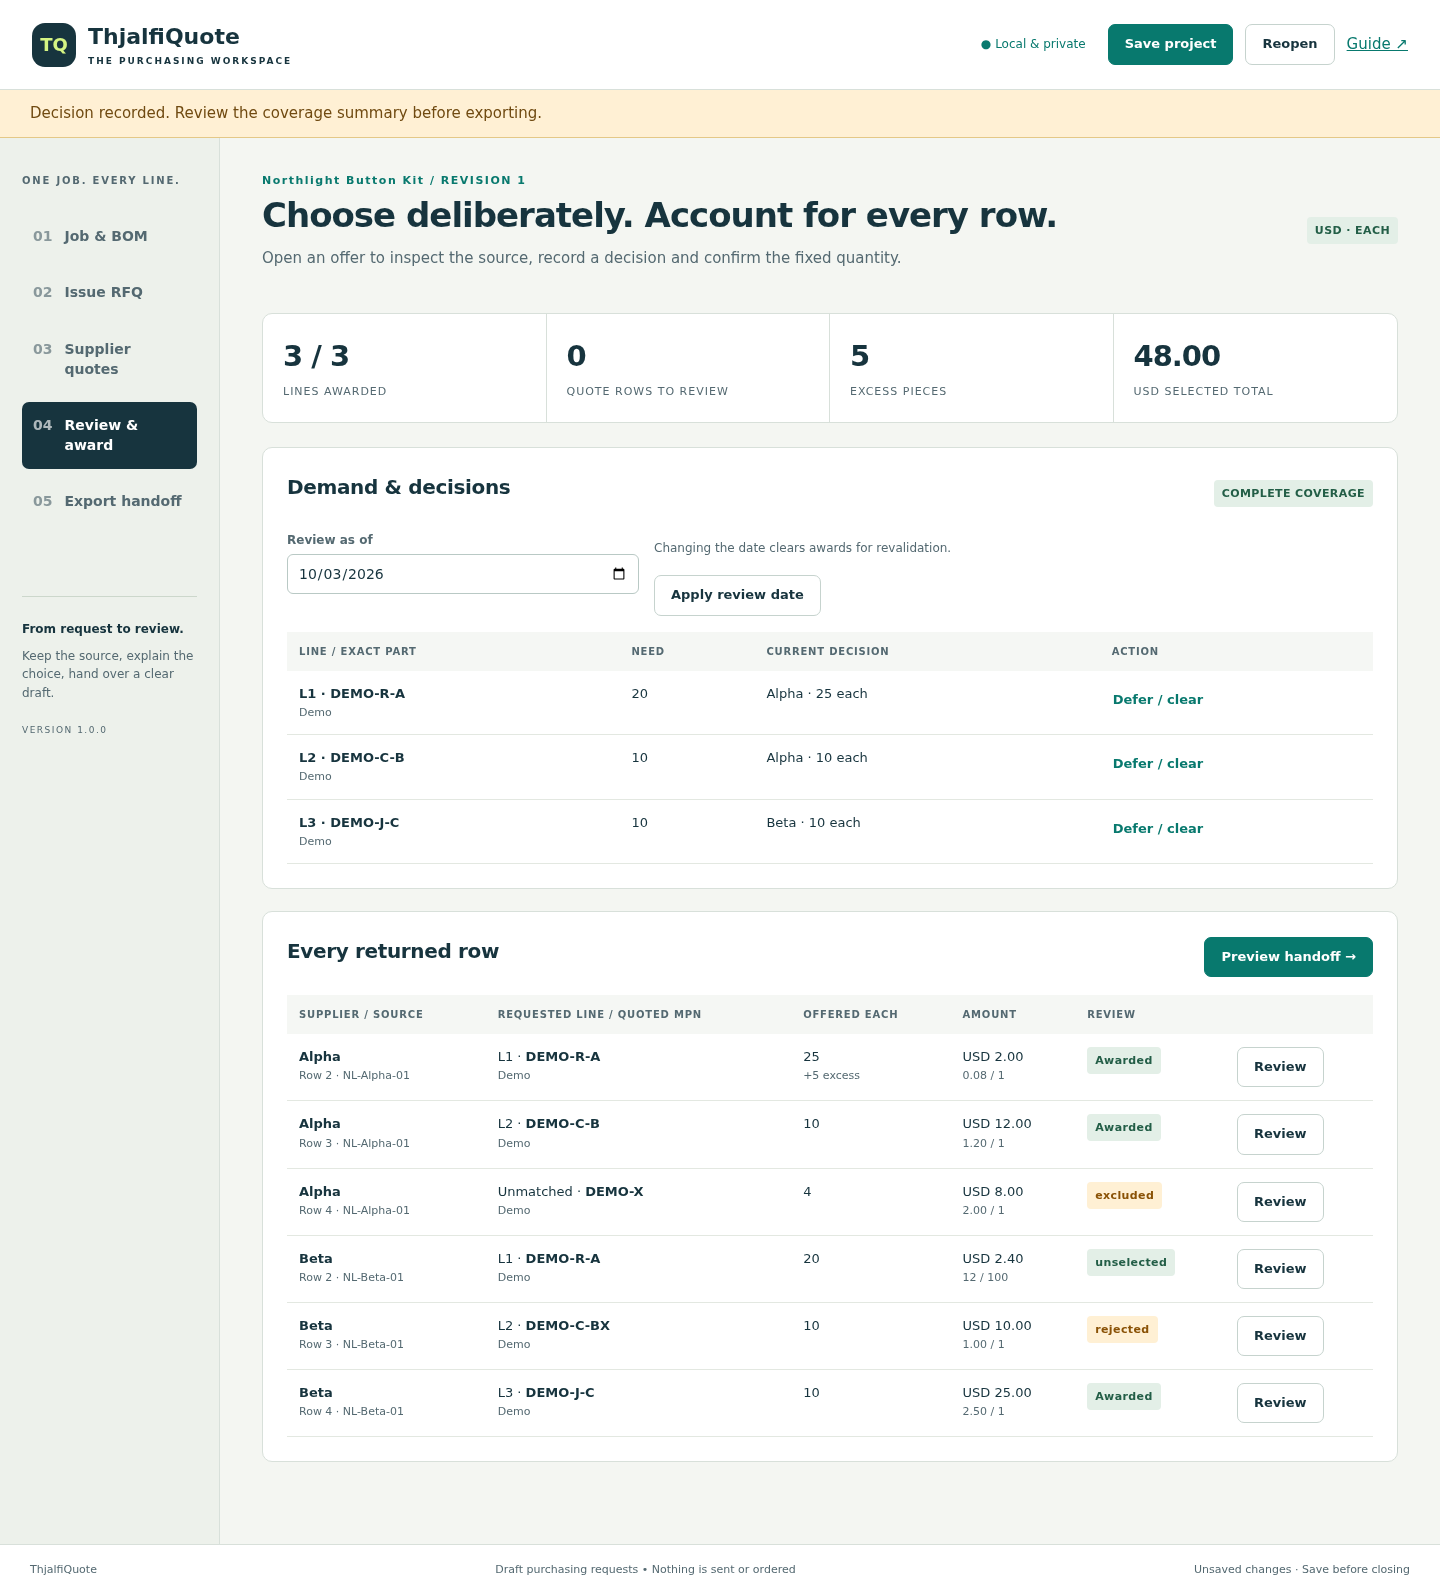Click the COMPLETE COVERAGE badge

coord(1293,493)
